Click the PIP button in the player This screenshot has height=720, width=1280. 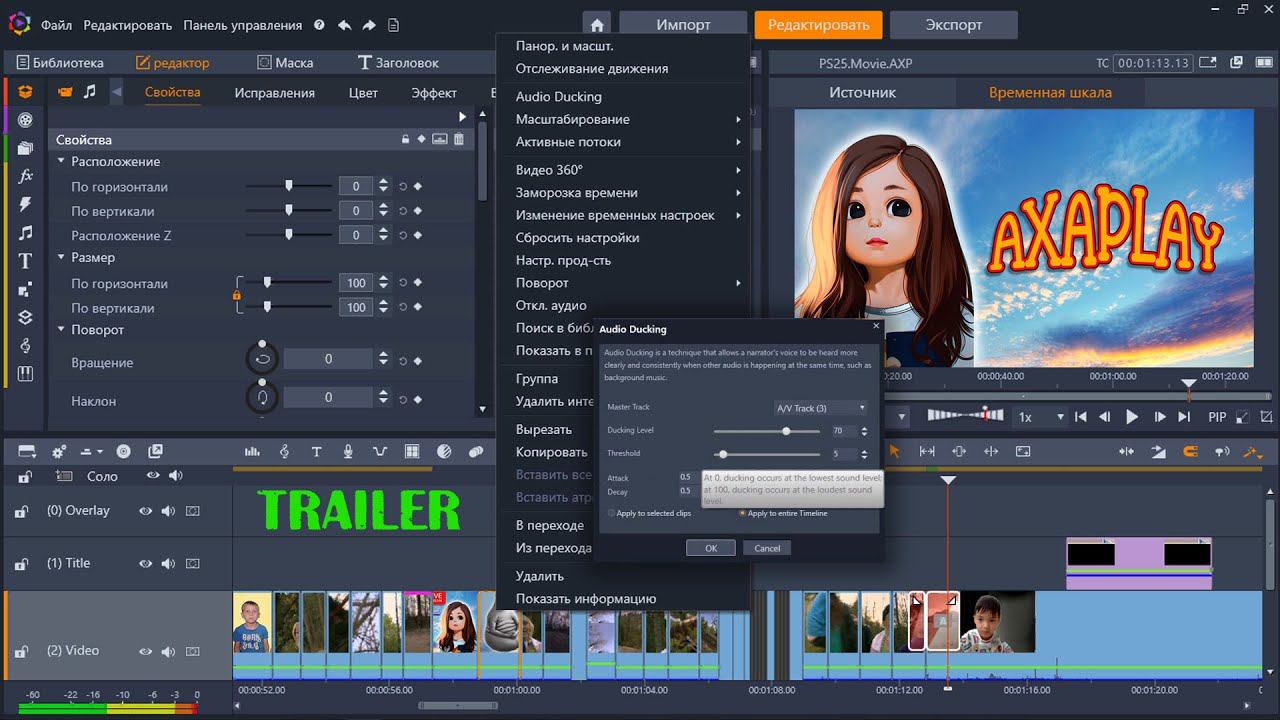click(1216, 417)
